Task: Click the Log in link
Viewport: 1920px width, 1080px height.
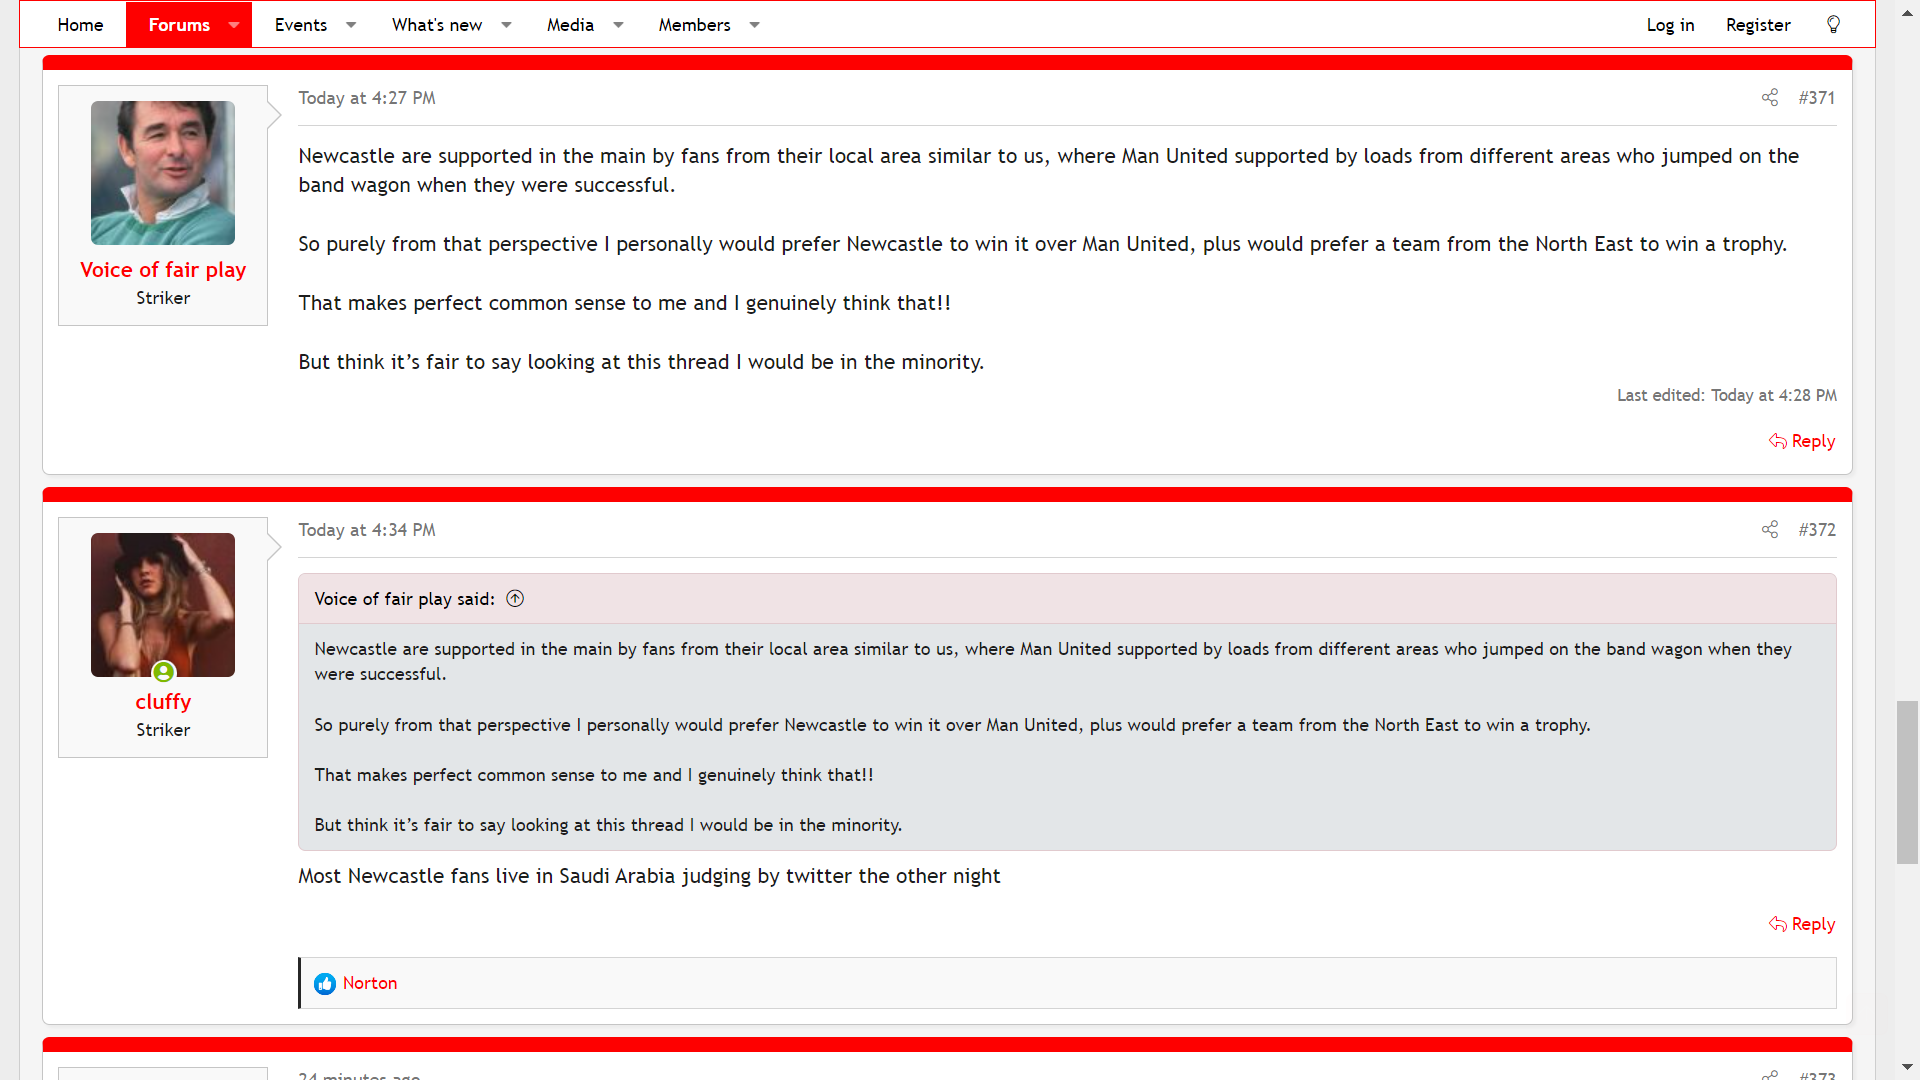Action: click(x=1670, y=24)
